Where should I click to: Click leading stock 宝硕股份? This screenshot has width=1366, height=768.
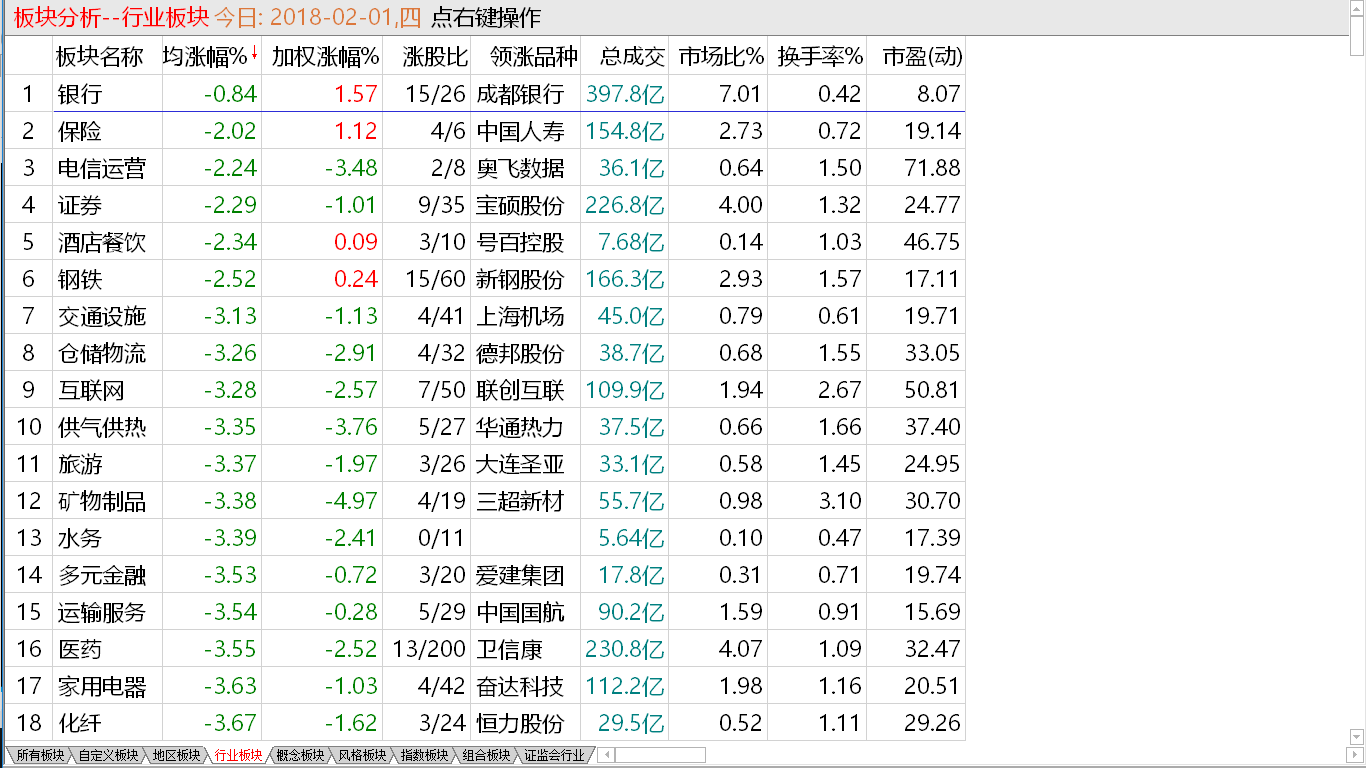[x=520, y=205]
